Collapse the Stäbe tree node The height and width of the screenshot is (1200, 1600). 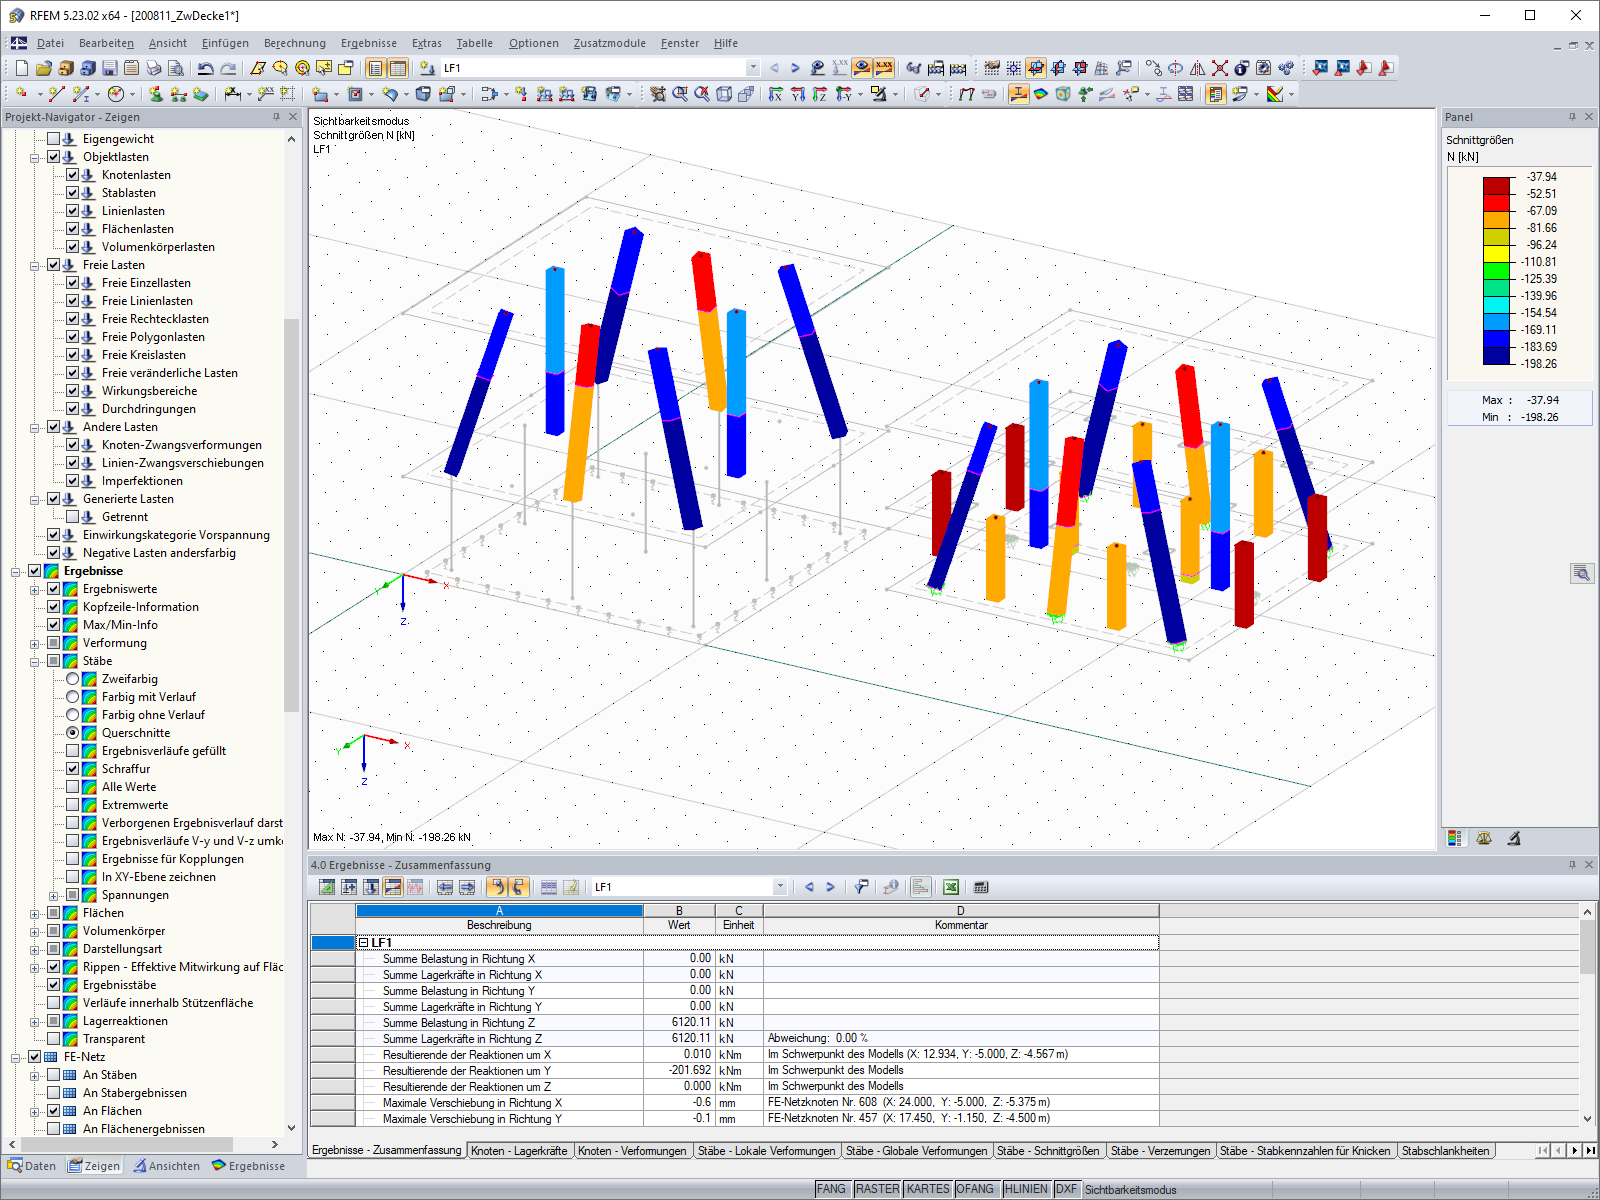pyautogui.click(x=35, y=661)
